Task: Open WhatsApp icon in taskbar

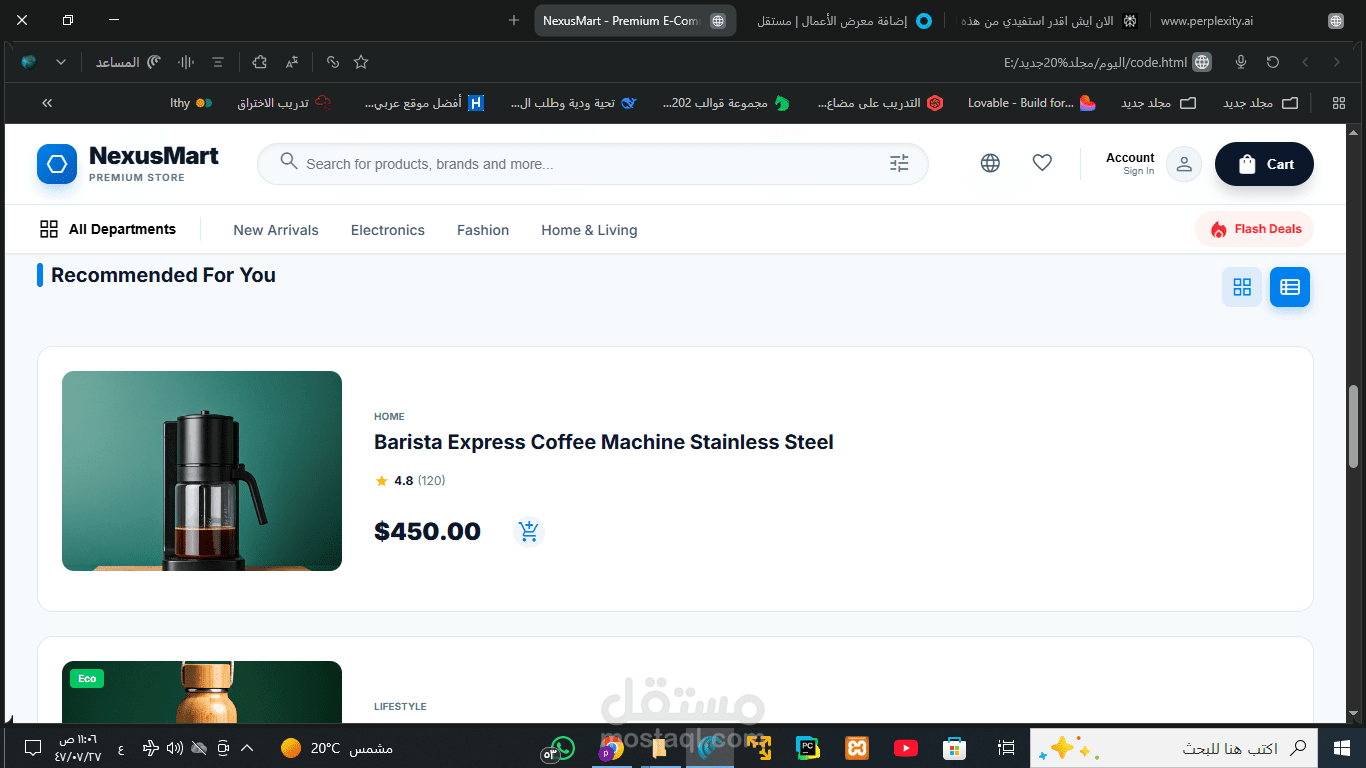Action: [563, 748]
